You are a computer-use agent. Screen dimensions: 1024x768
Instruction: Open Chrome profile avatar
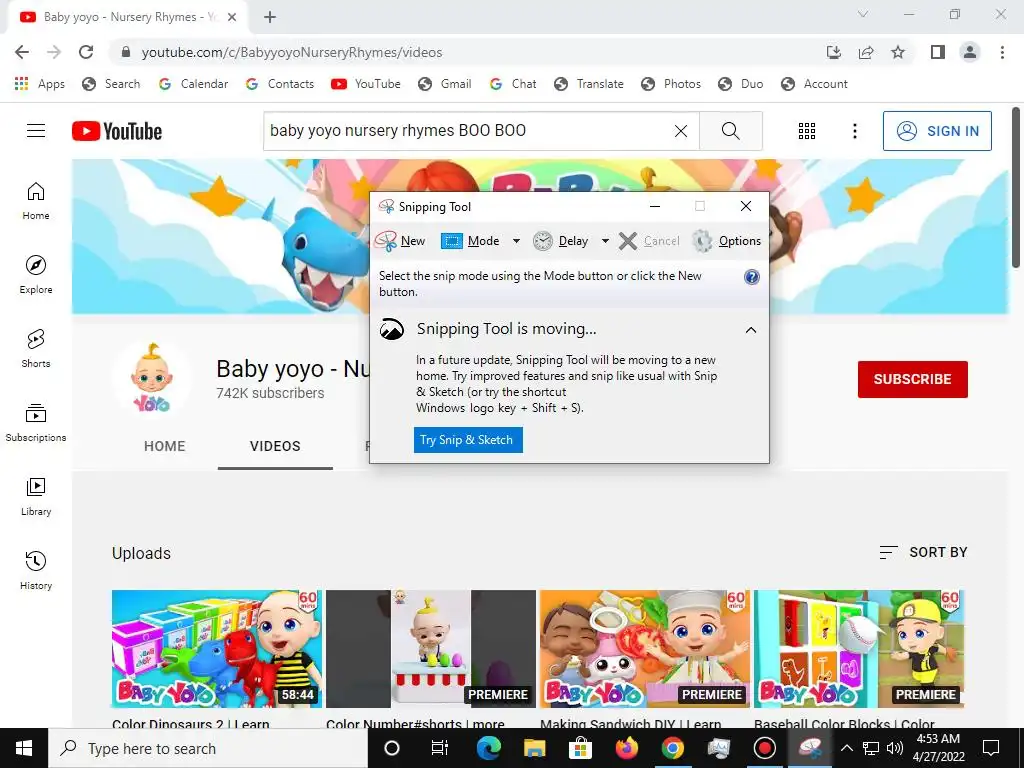(970, 52)
